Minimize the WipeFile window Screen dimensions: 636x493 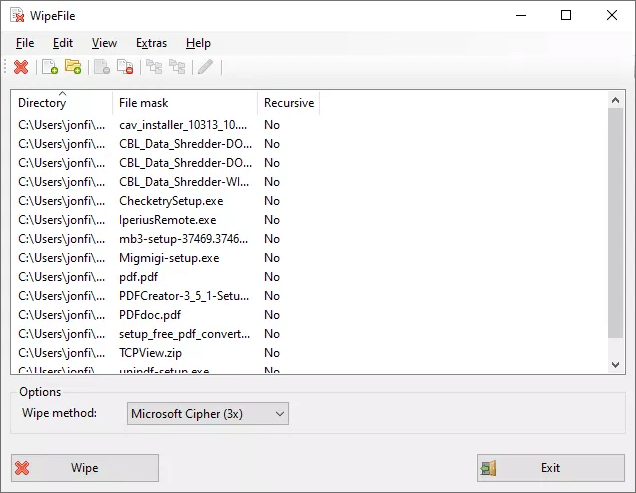tap(521, 15)
